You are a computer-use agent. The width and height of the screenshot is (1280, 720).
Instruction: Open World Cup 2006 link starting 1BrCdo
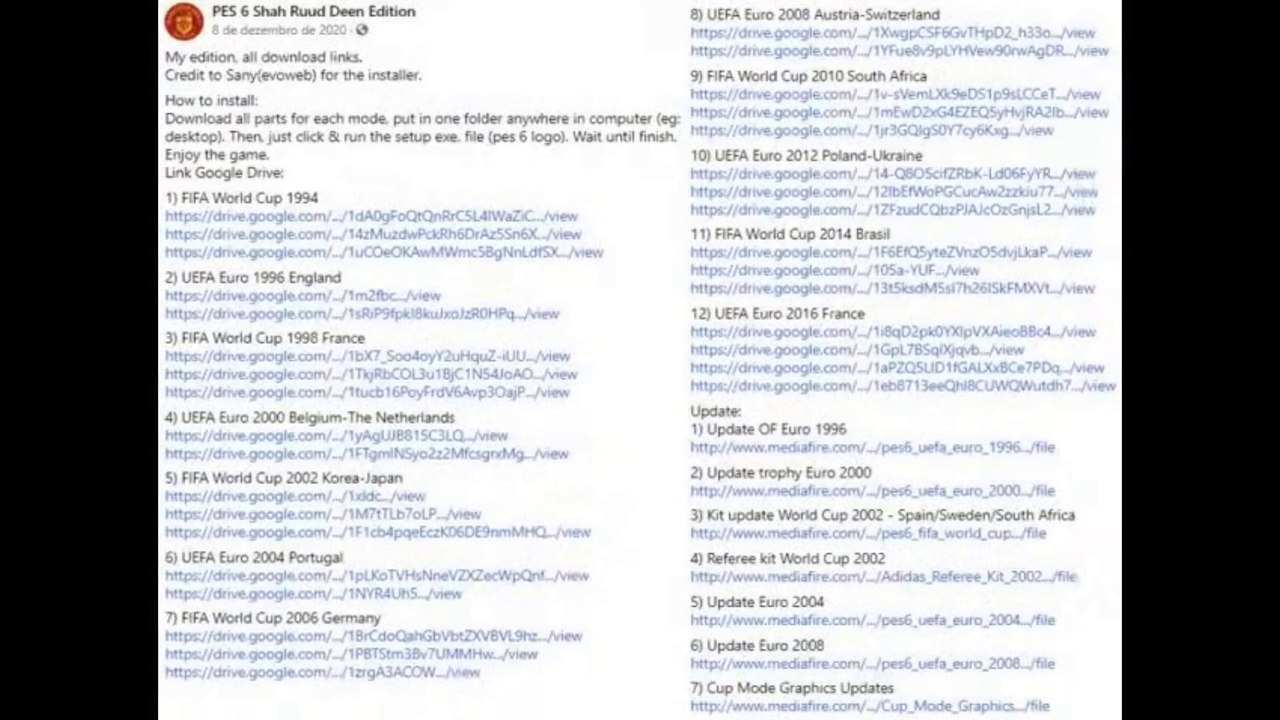tap(373, 636)
